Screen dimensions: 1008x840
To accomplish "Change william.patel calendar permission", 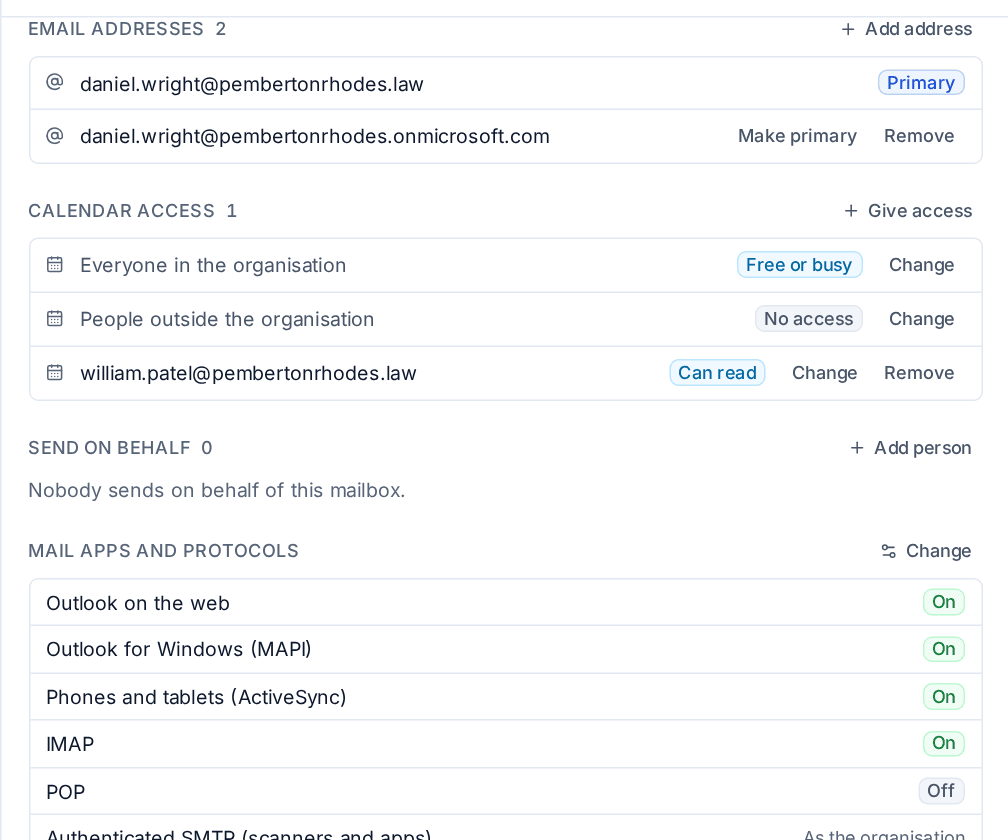I will coord(824,373).
